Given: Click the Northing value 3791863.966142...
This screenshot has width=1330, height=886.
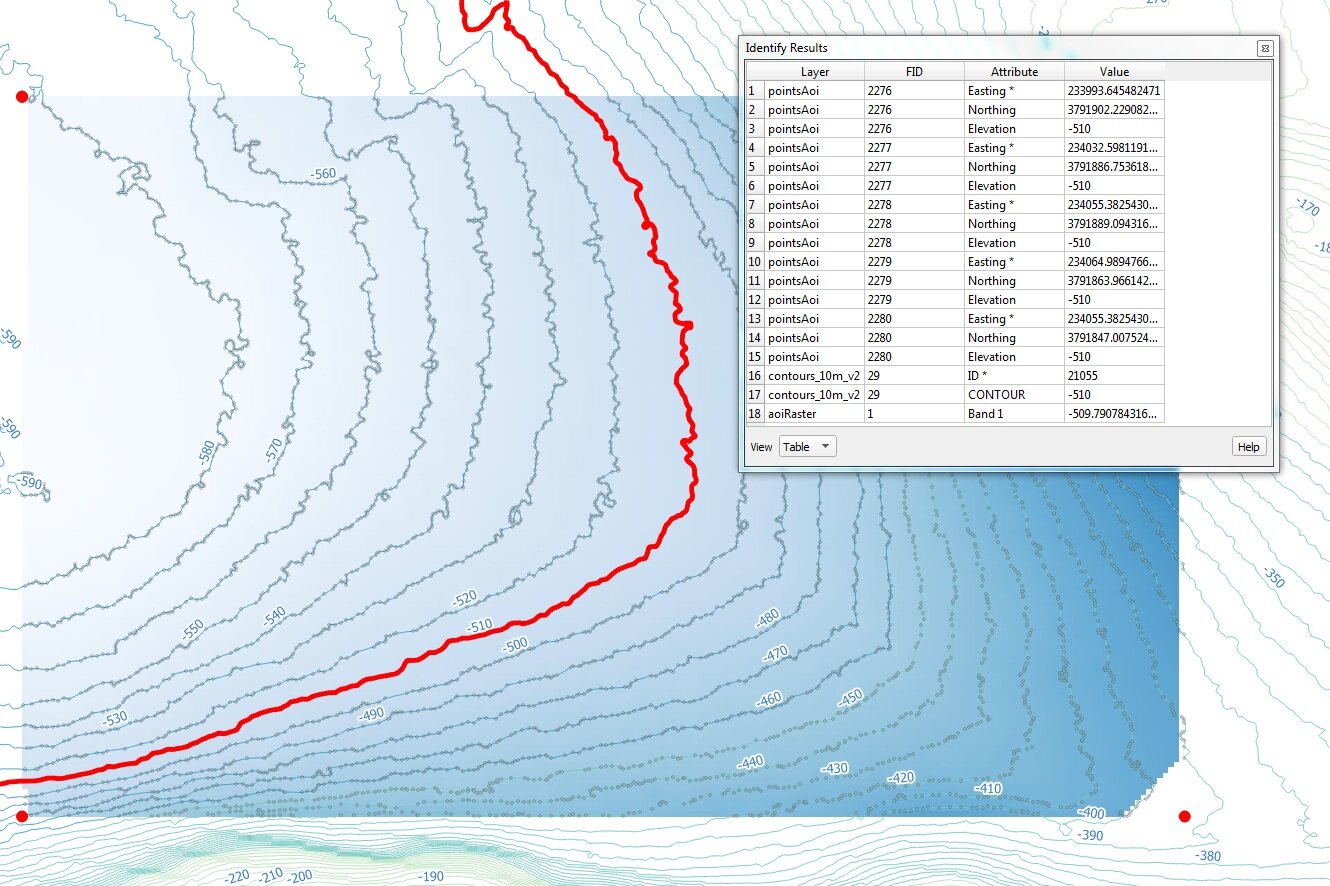Looking at the screenshot, I should 1114,280.
